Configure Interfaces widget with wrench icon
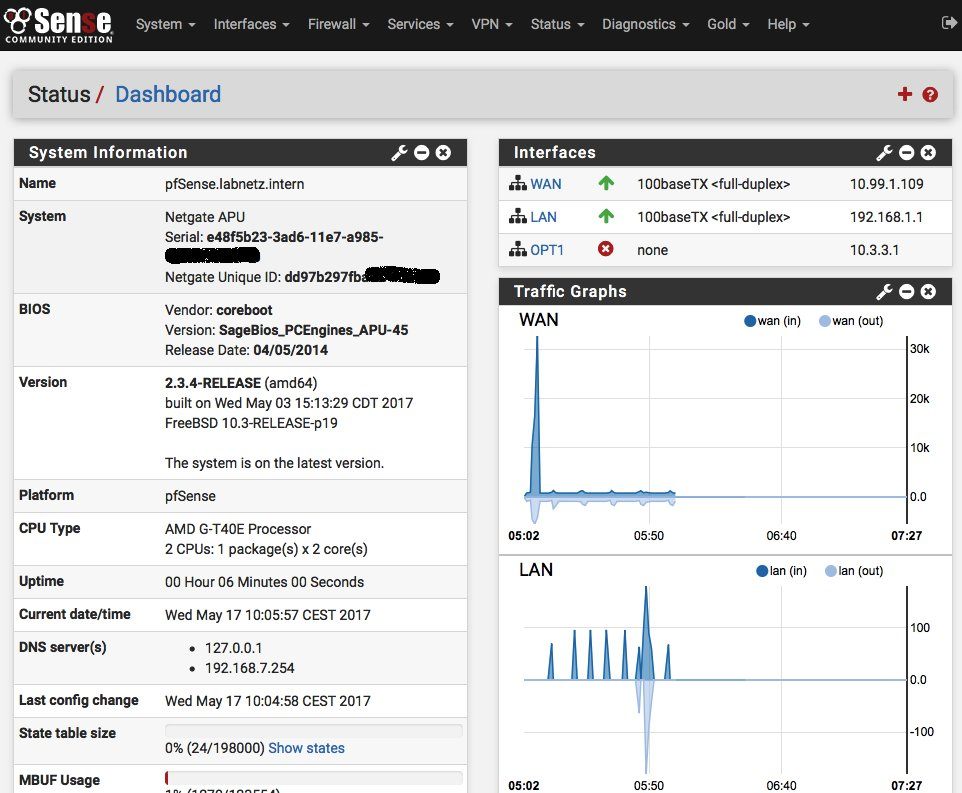Viewport: 962px width, 793px height. click(x=884, y=153)
